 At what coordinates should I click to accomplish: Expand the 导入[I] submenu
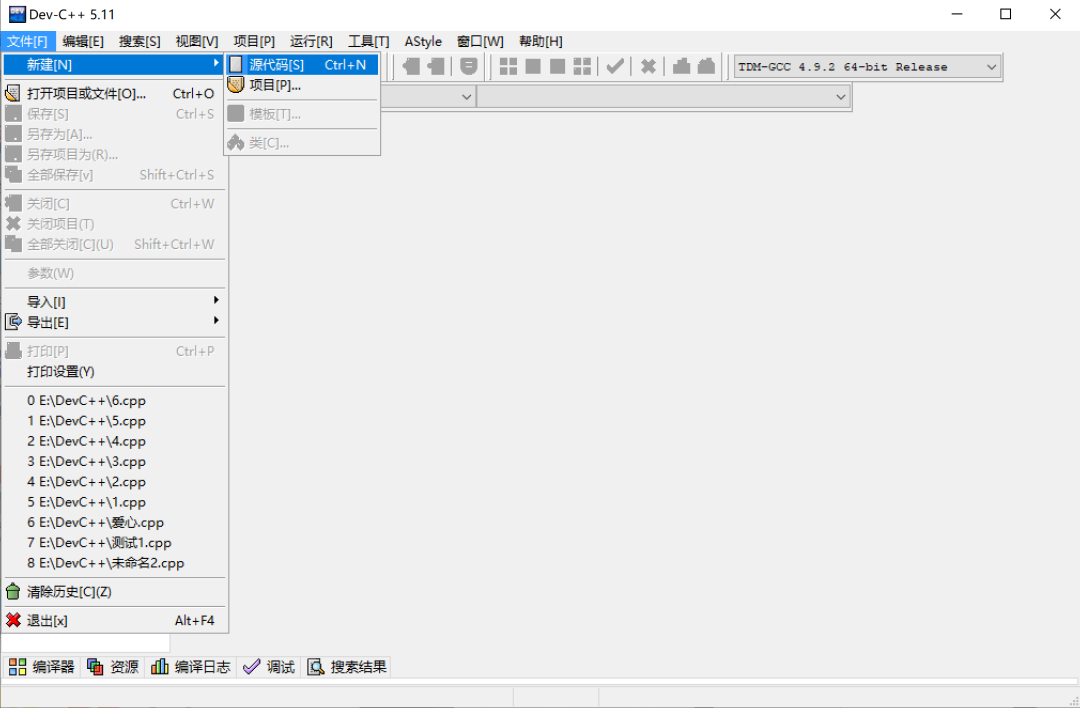click(x=114, y=302)
